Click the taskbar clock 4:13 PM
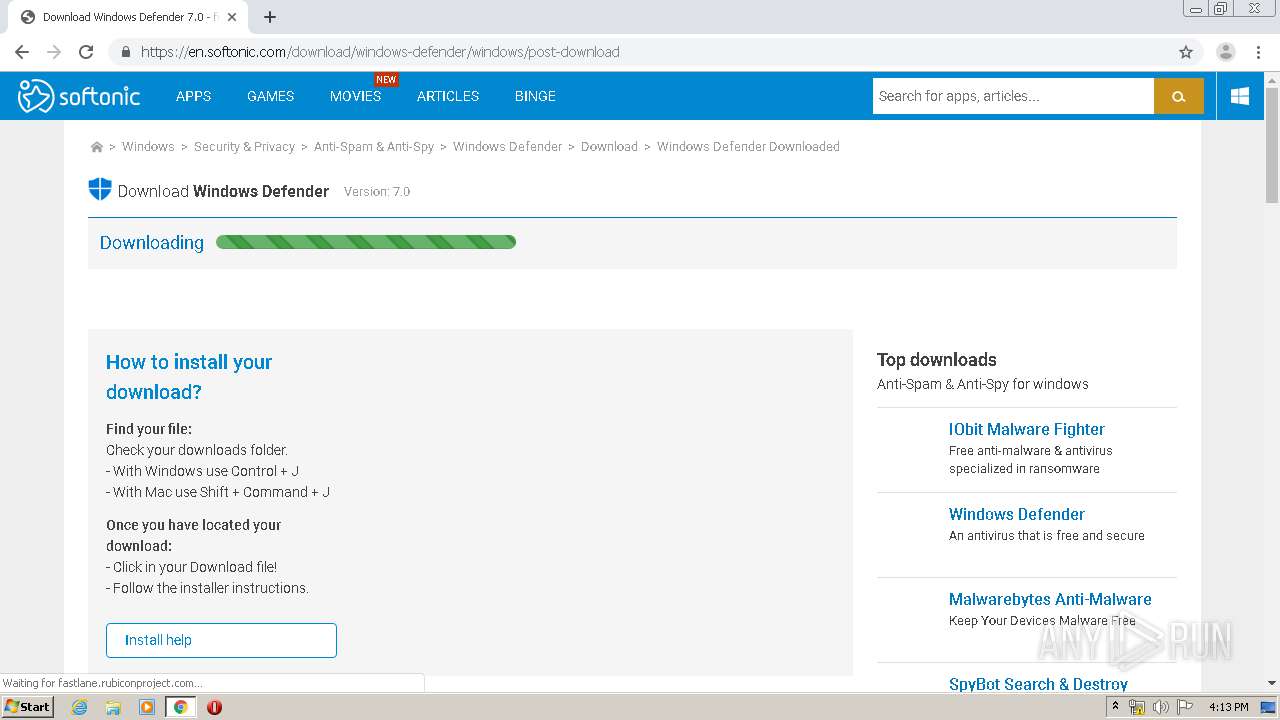The image size is (1280, 720). tap(1228, 707)
